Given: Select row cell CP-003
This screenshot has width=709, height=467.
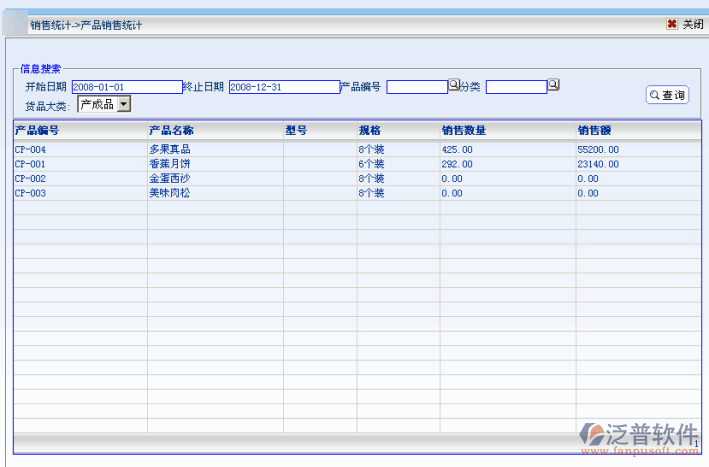Looking at the screenshot, I should (x=30, y=193).
